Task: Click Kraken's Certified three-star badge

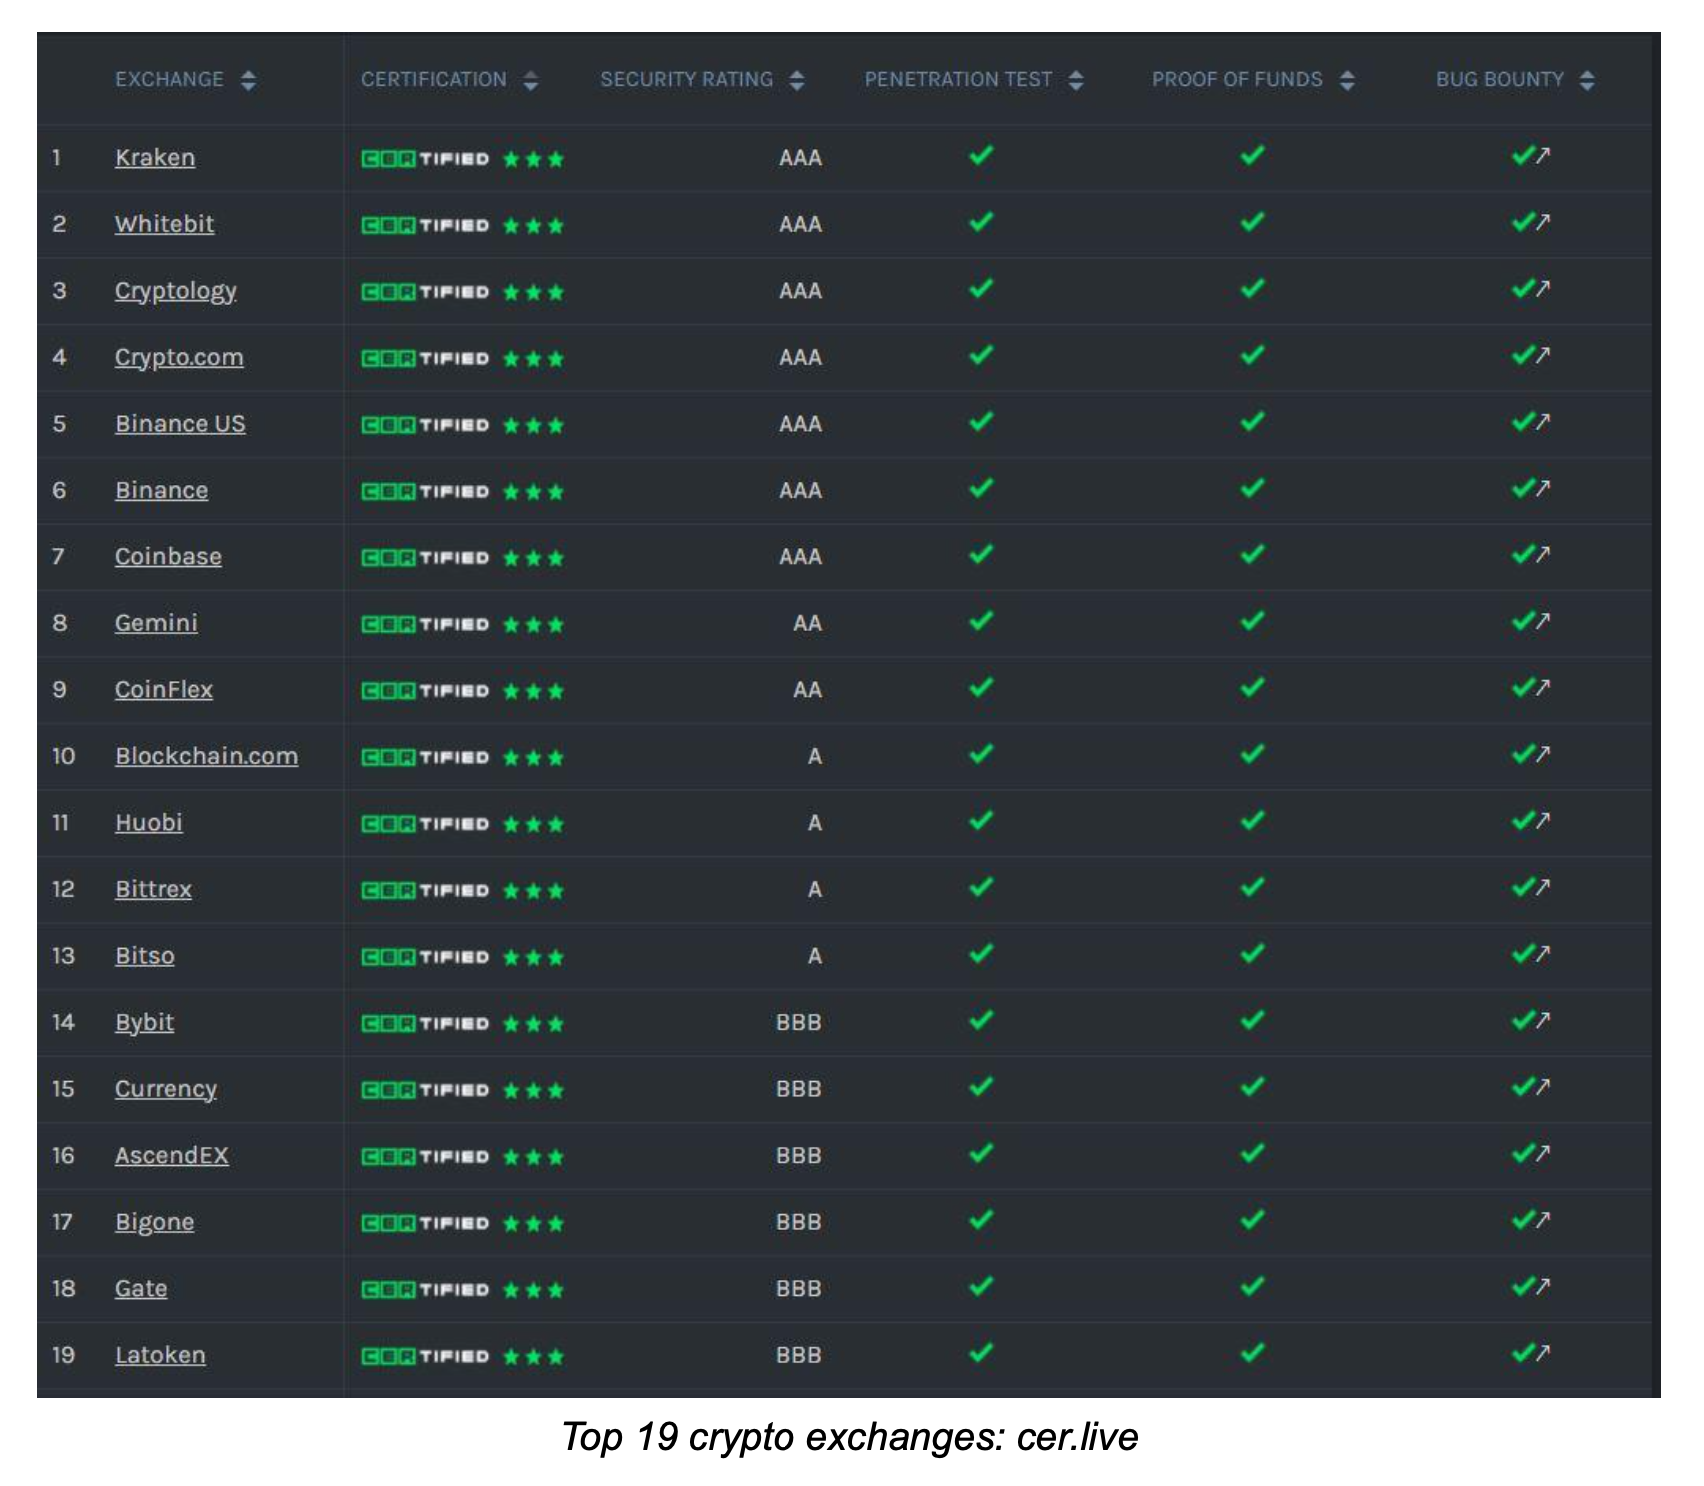Action: point(462,159)
